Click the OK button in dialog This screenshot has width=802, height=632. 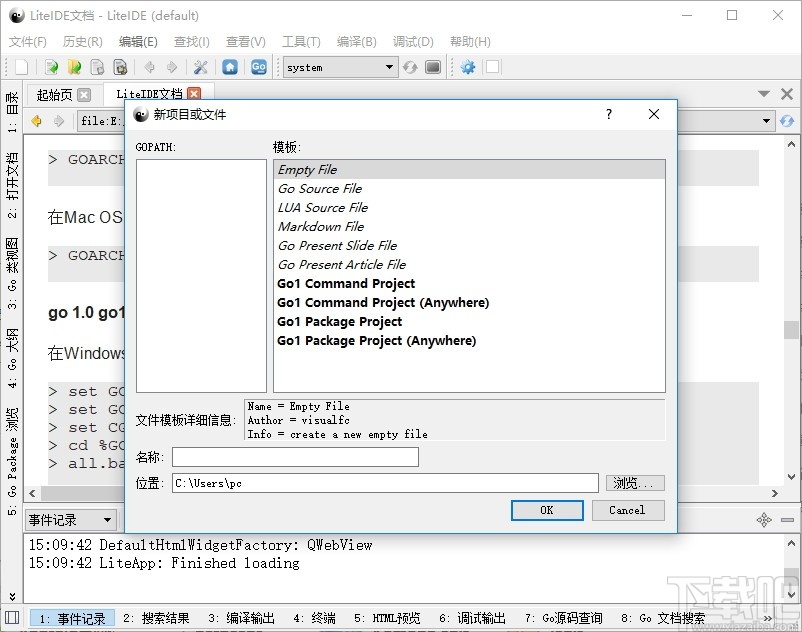tap(547, 510)
